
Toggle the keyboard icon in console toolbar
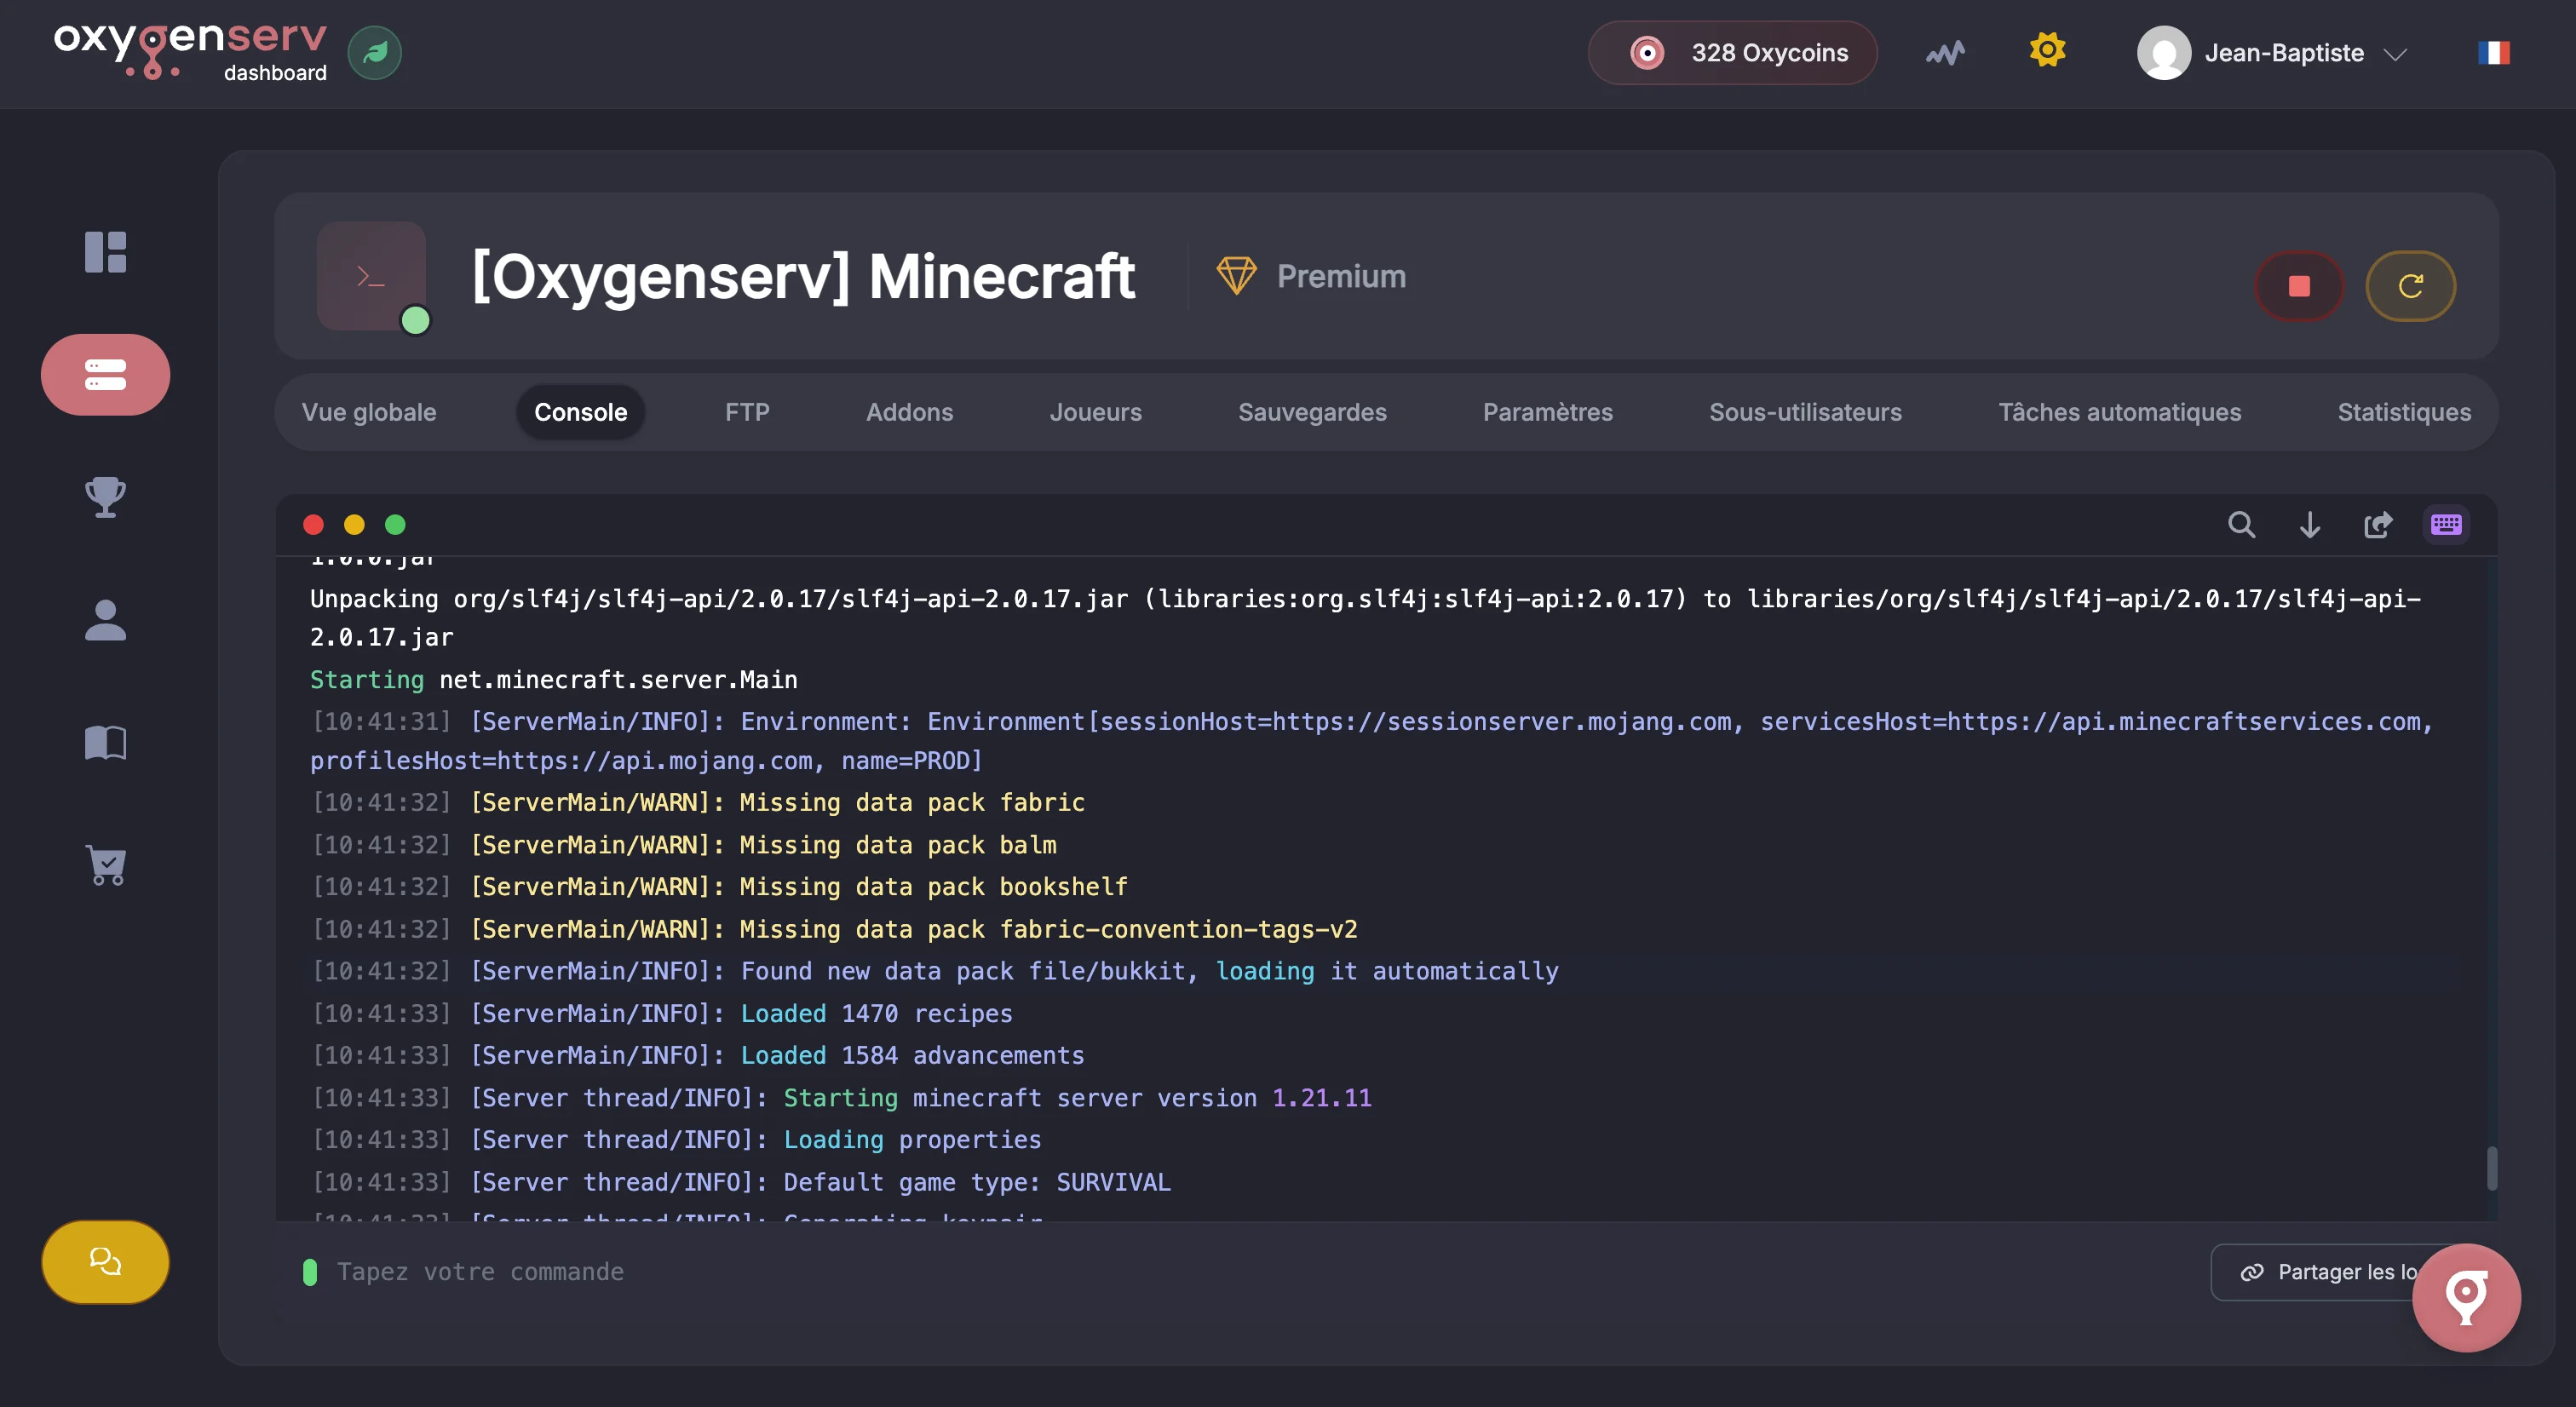[x=2446, y=524]
